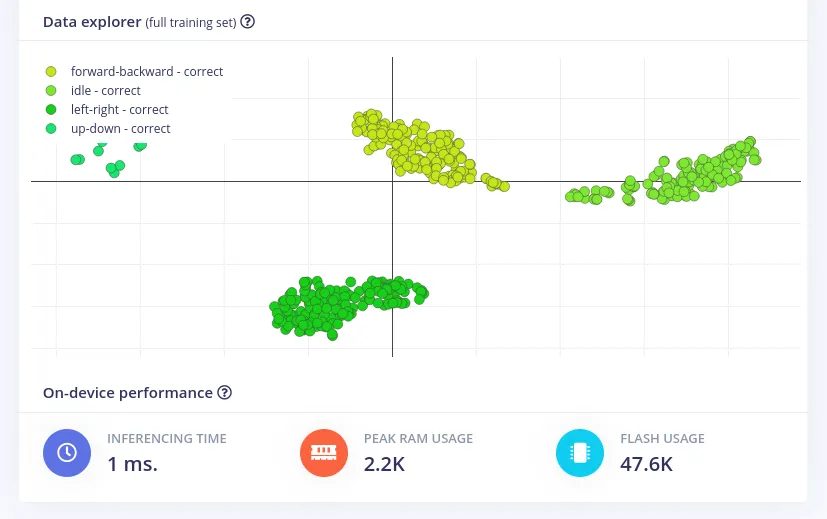The image size is (827, 519).
Task: Toggle the idle - correct legend label
Action: pos(106,91)
